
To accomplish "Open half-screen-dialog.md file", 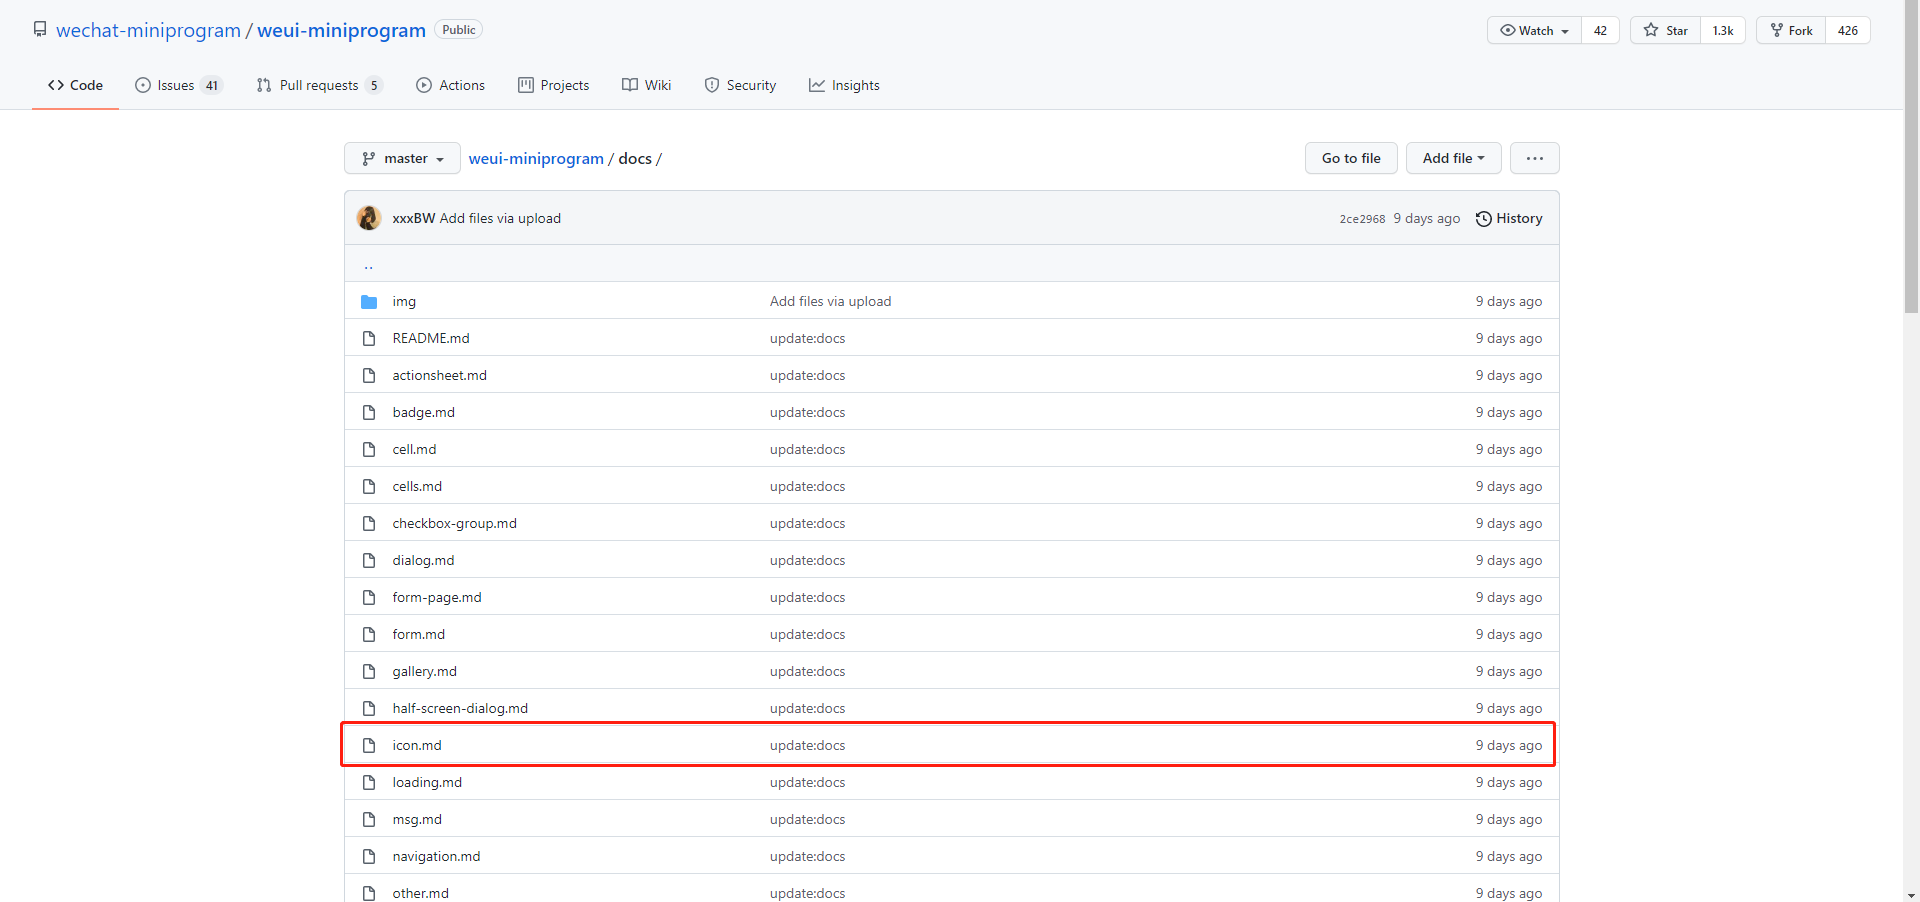I will click(x=460, y=708).
